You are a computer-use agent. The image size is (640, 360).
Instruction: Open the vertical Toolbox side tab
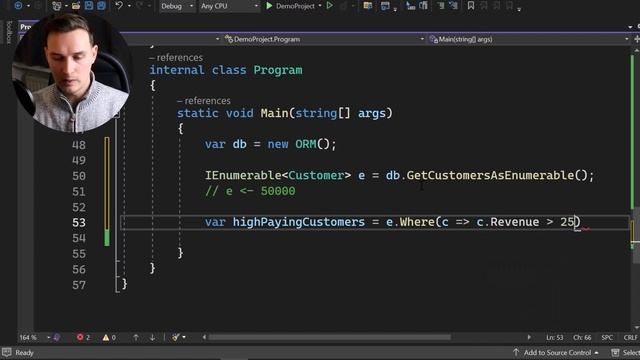pyautogui.click(x=9, y=32)
